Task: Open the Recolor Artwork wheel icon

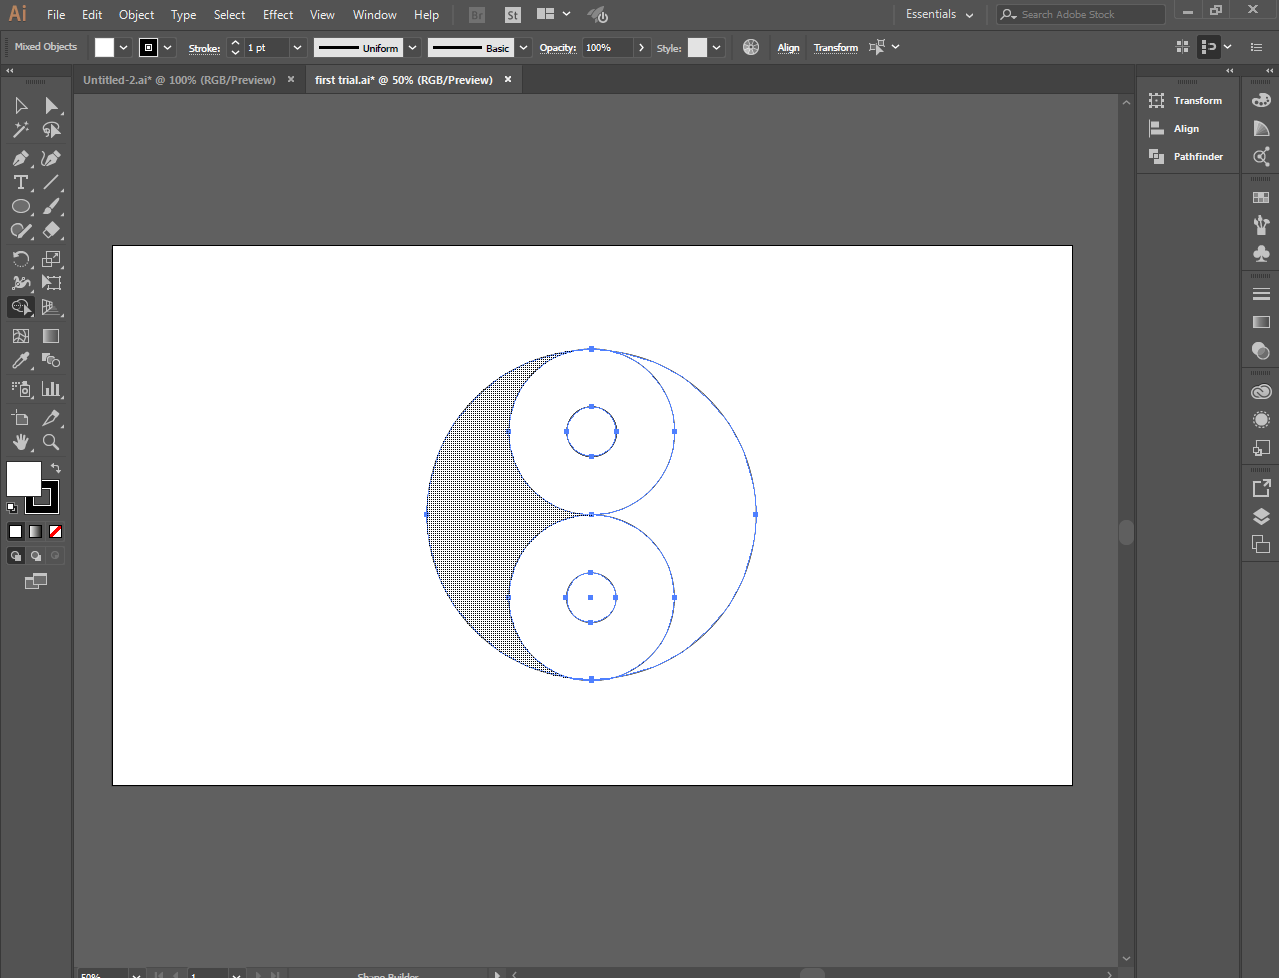Action: pyautogui.click(x=751, y=47)
